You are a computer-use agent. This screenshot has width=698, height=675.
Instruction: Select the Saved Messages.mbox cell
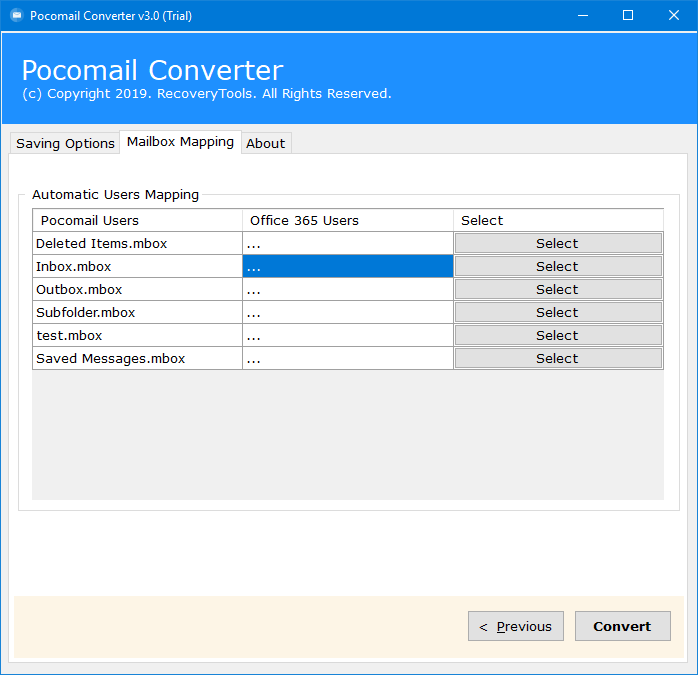point(138,358)
